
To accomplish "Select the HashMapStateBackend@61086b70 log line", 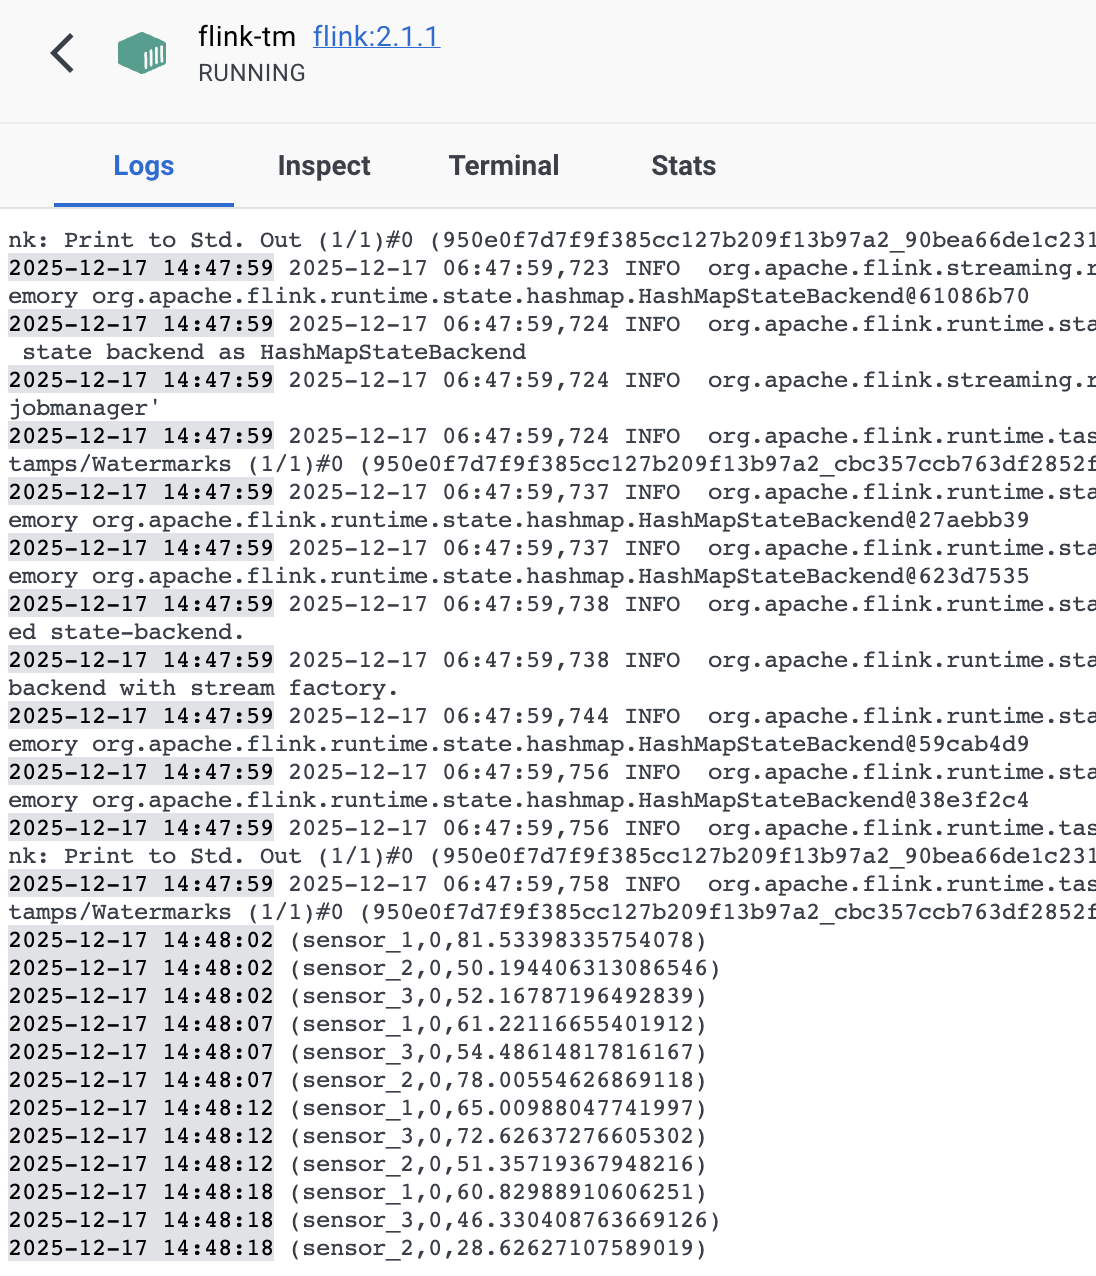I will [400, 296].
